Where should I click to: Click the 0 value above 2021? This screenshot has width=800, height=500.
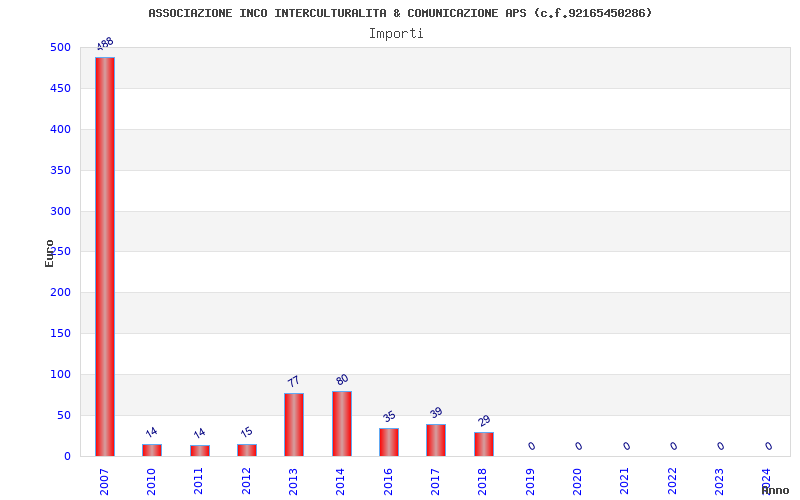627,446
